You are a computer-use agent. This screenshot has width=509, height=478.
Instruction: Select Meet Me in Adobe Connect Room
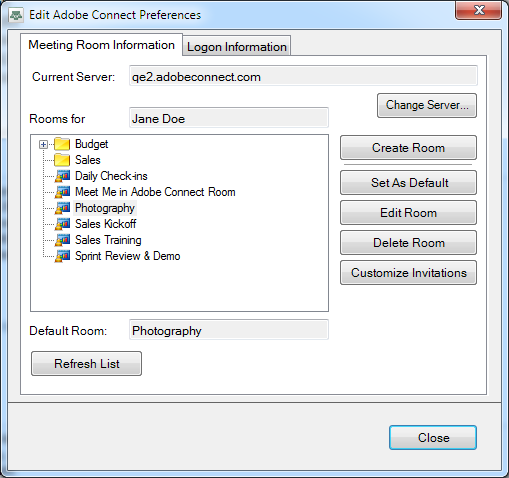[155, 192]
